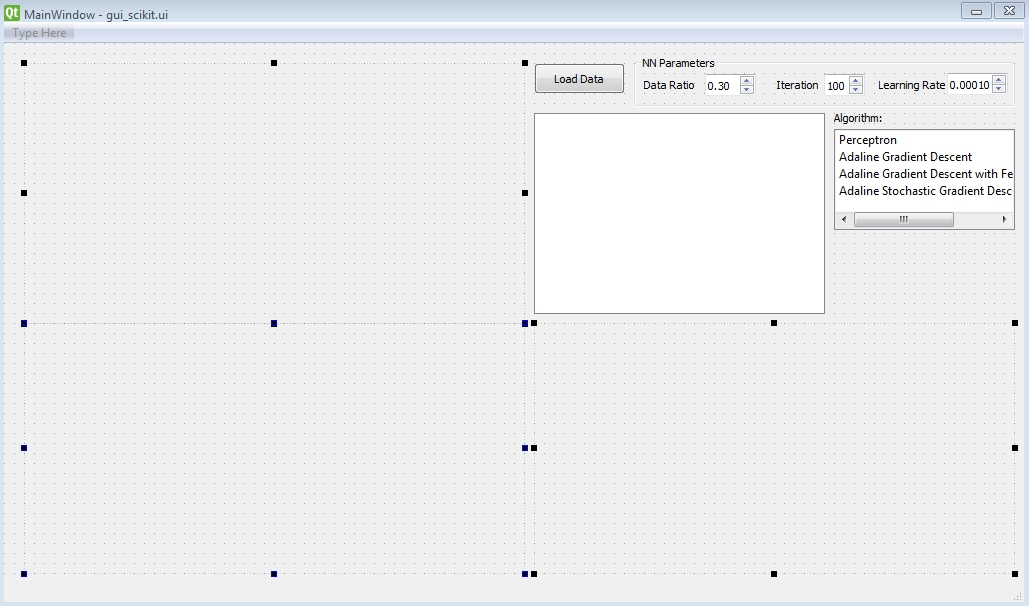Click the Load Data button
1029x606 pixels.
(578, 78)
